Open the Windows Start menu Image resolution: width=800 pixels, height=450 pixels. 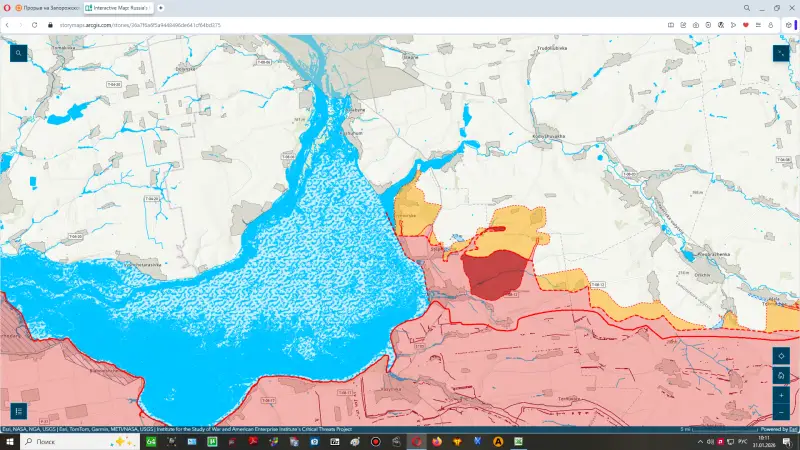8,441
